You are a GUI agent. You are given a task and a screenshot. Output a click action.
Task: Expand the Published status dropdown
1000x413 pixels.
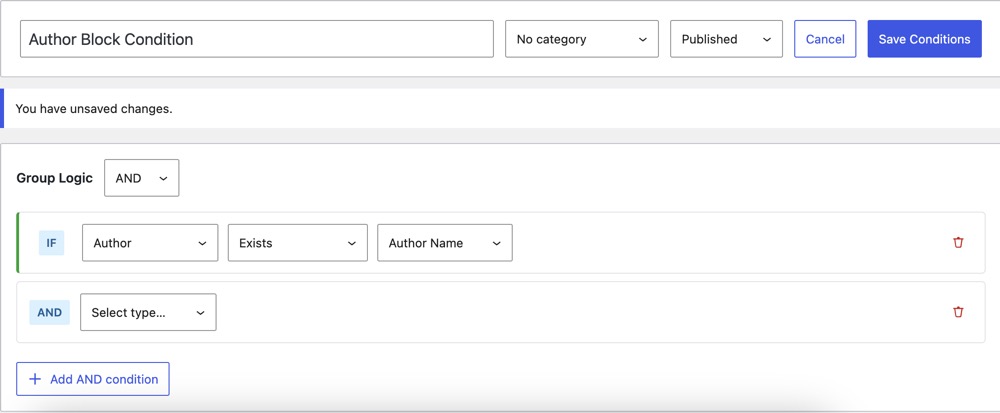(726, 39)
